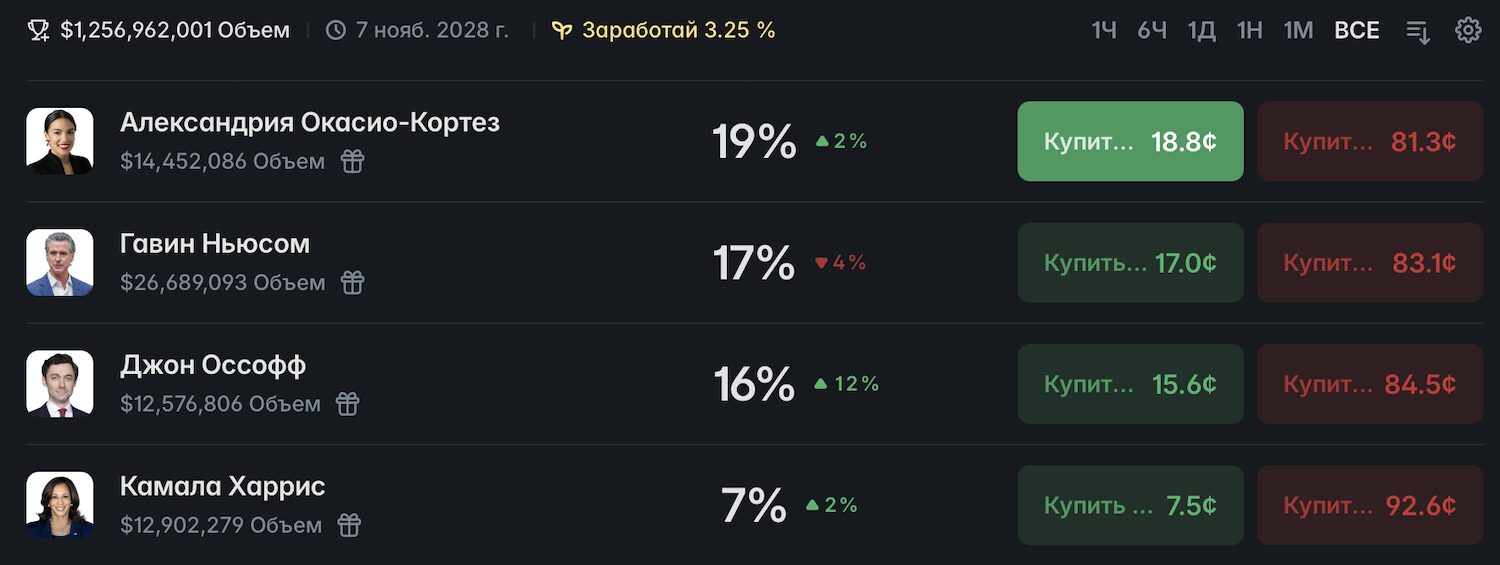Buy No for Гавин Ньюсом at 83.1¢

point(1370,263)
